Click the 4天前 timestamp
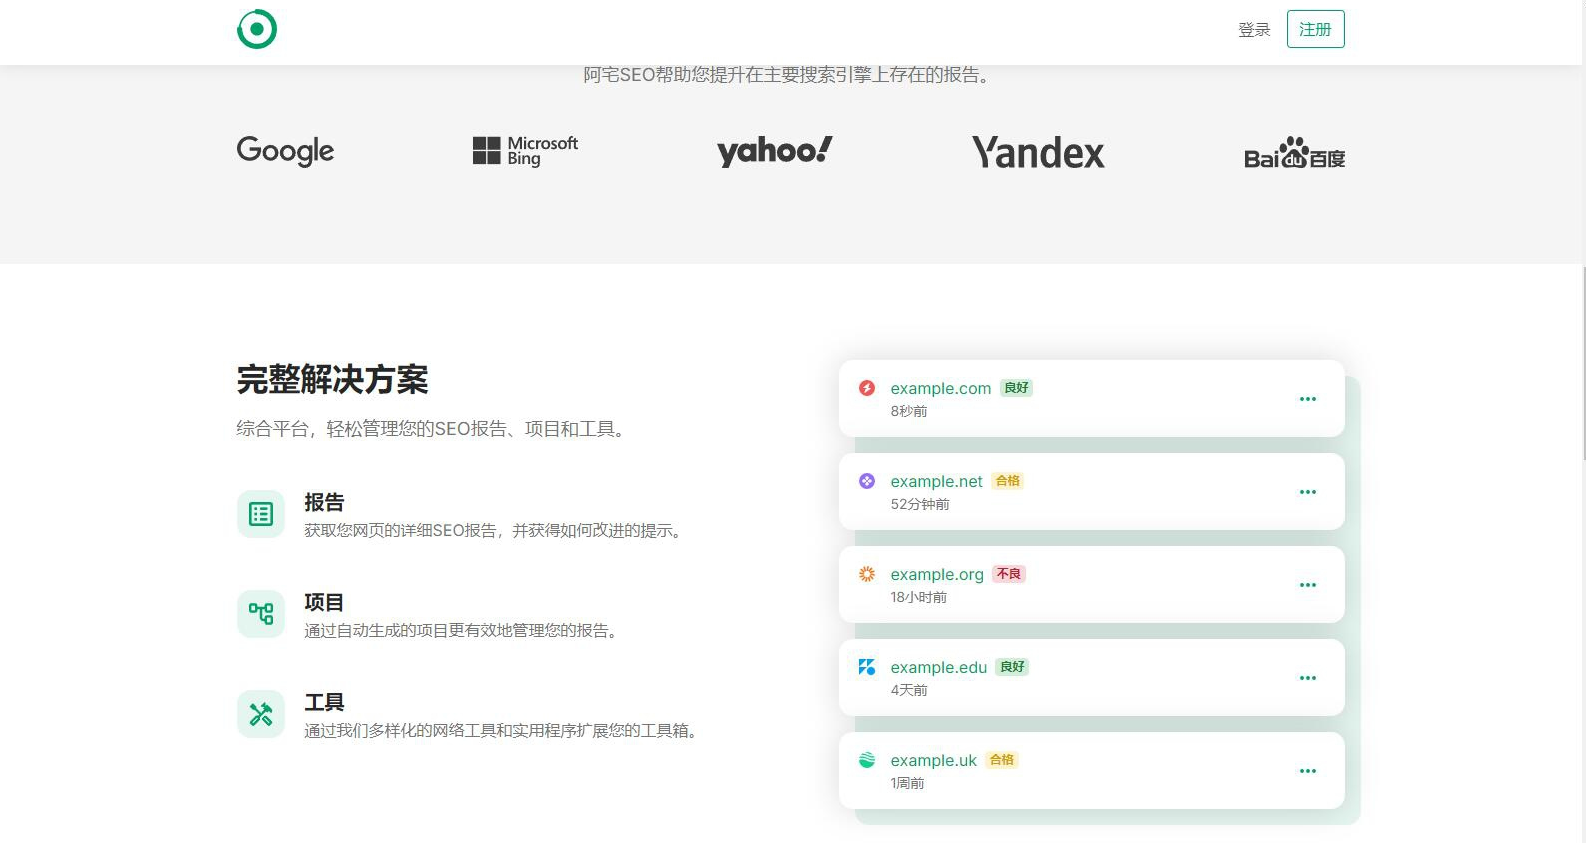 click(909, 690)
